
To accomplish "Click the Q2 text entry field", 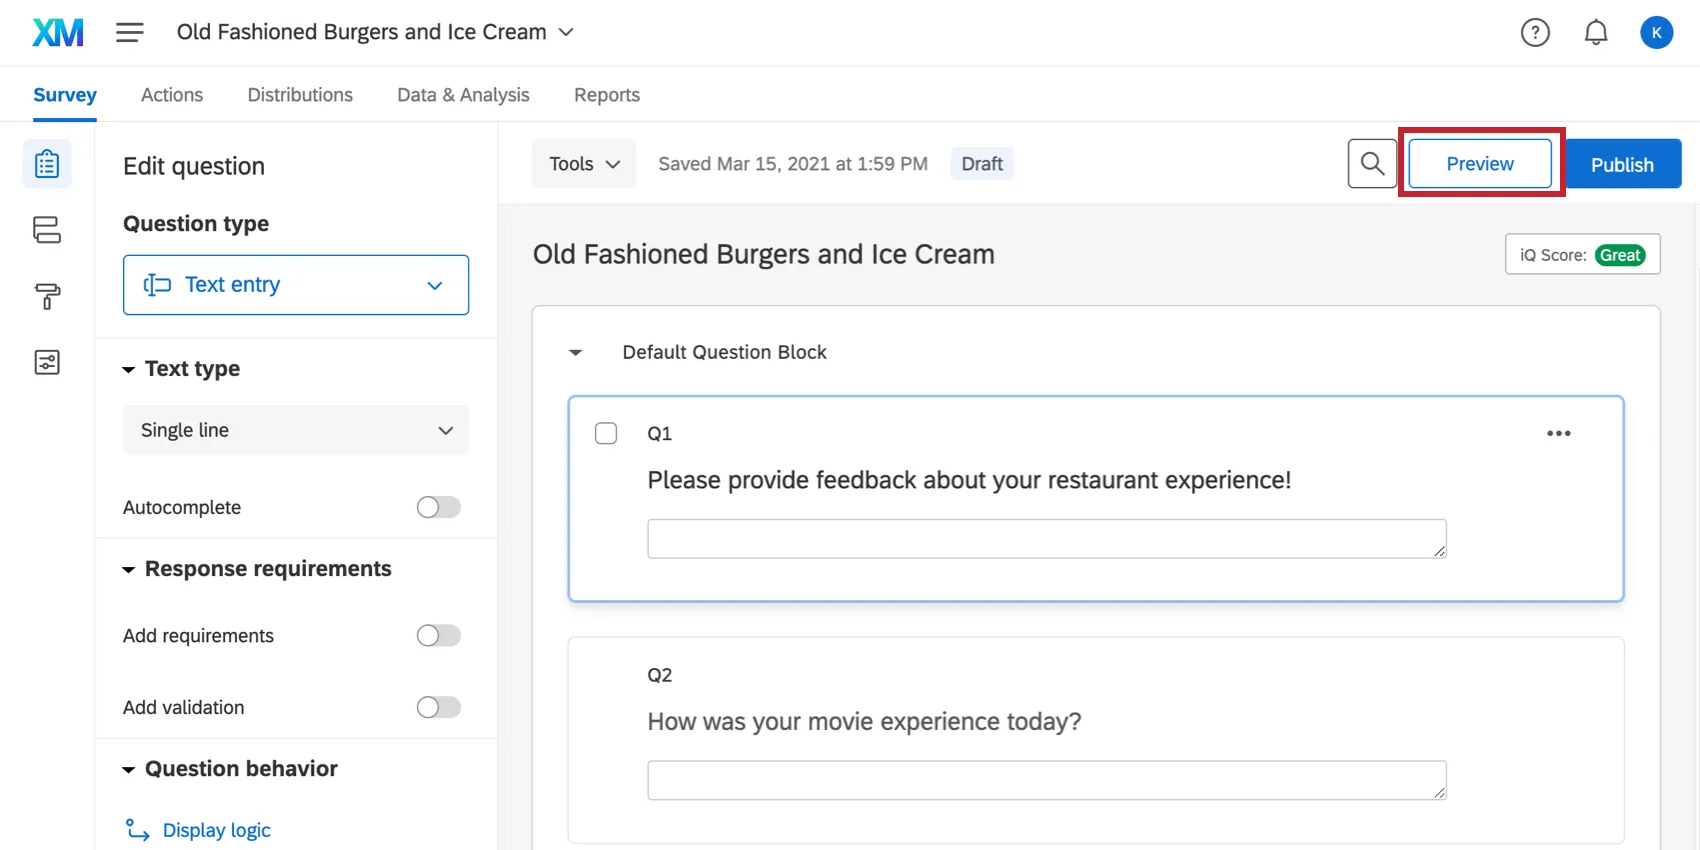I will [x=1046, y=780].
